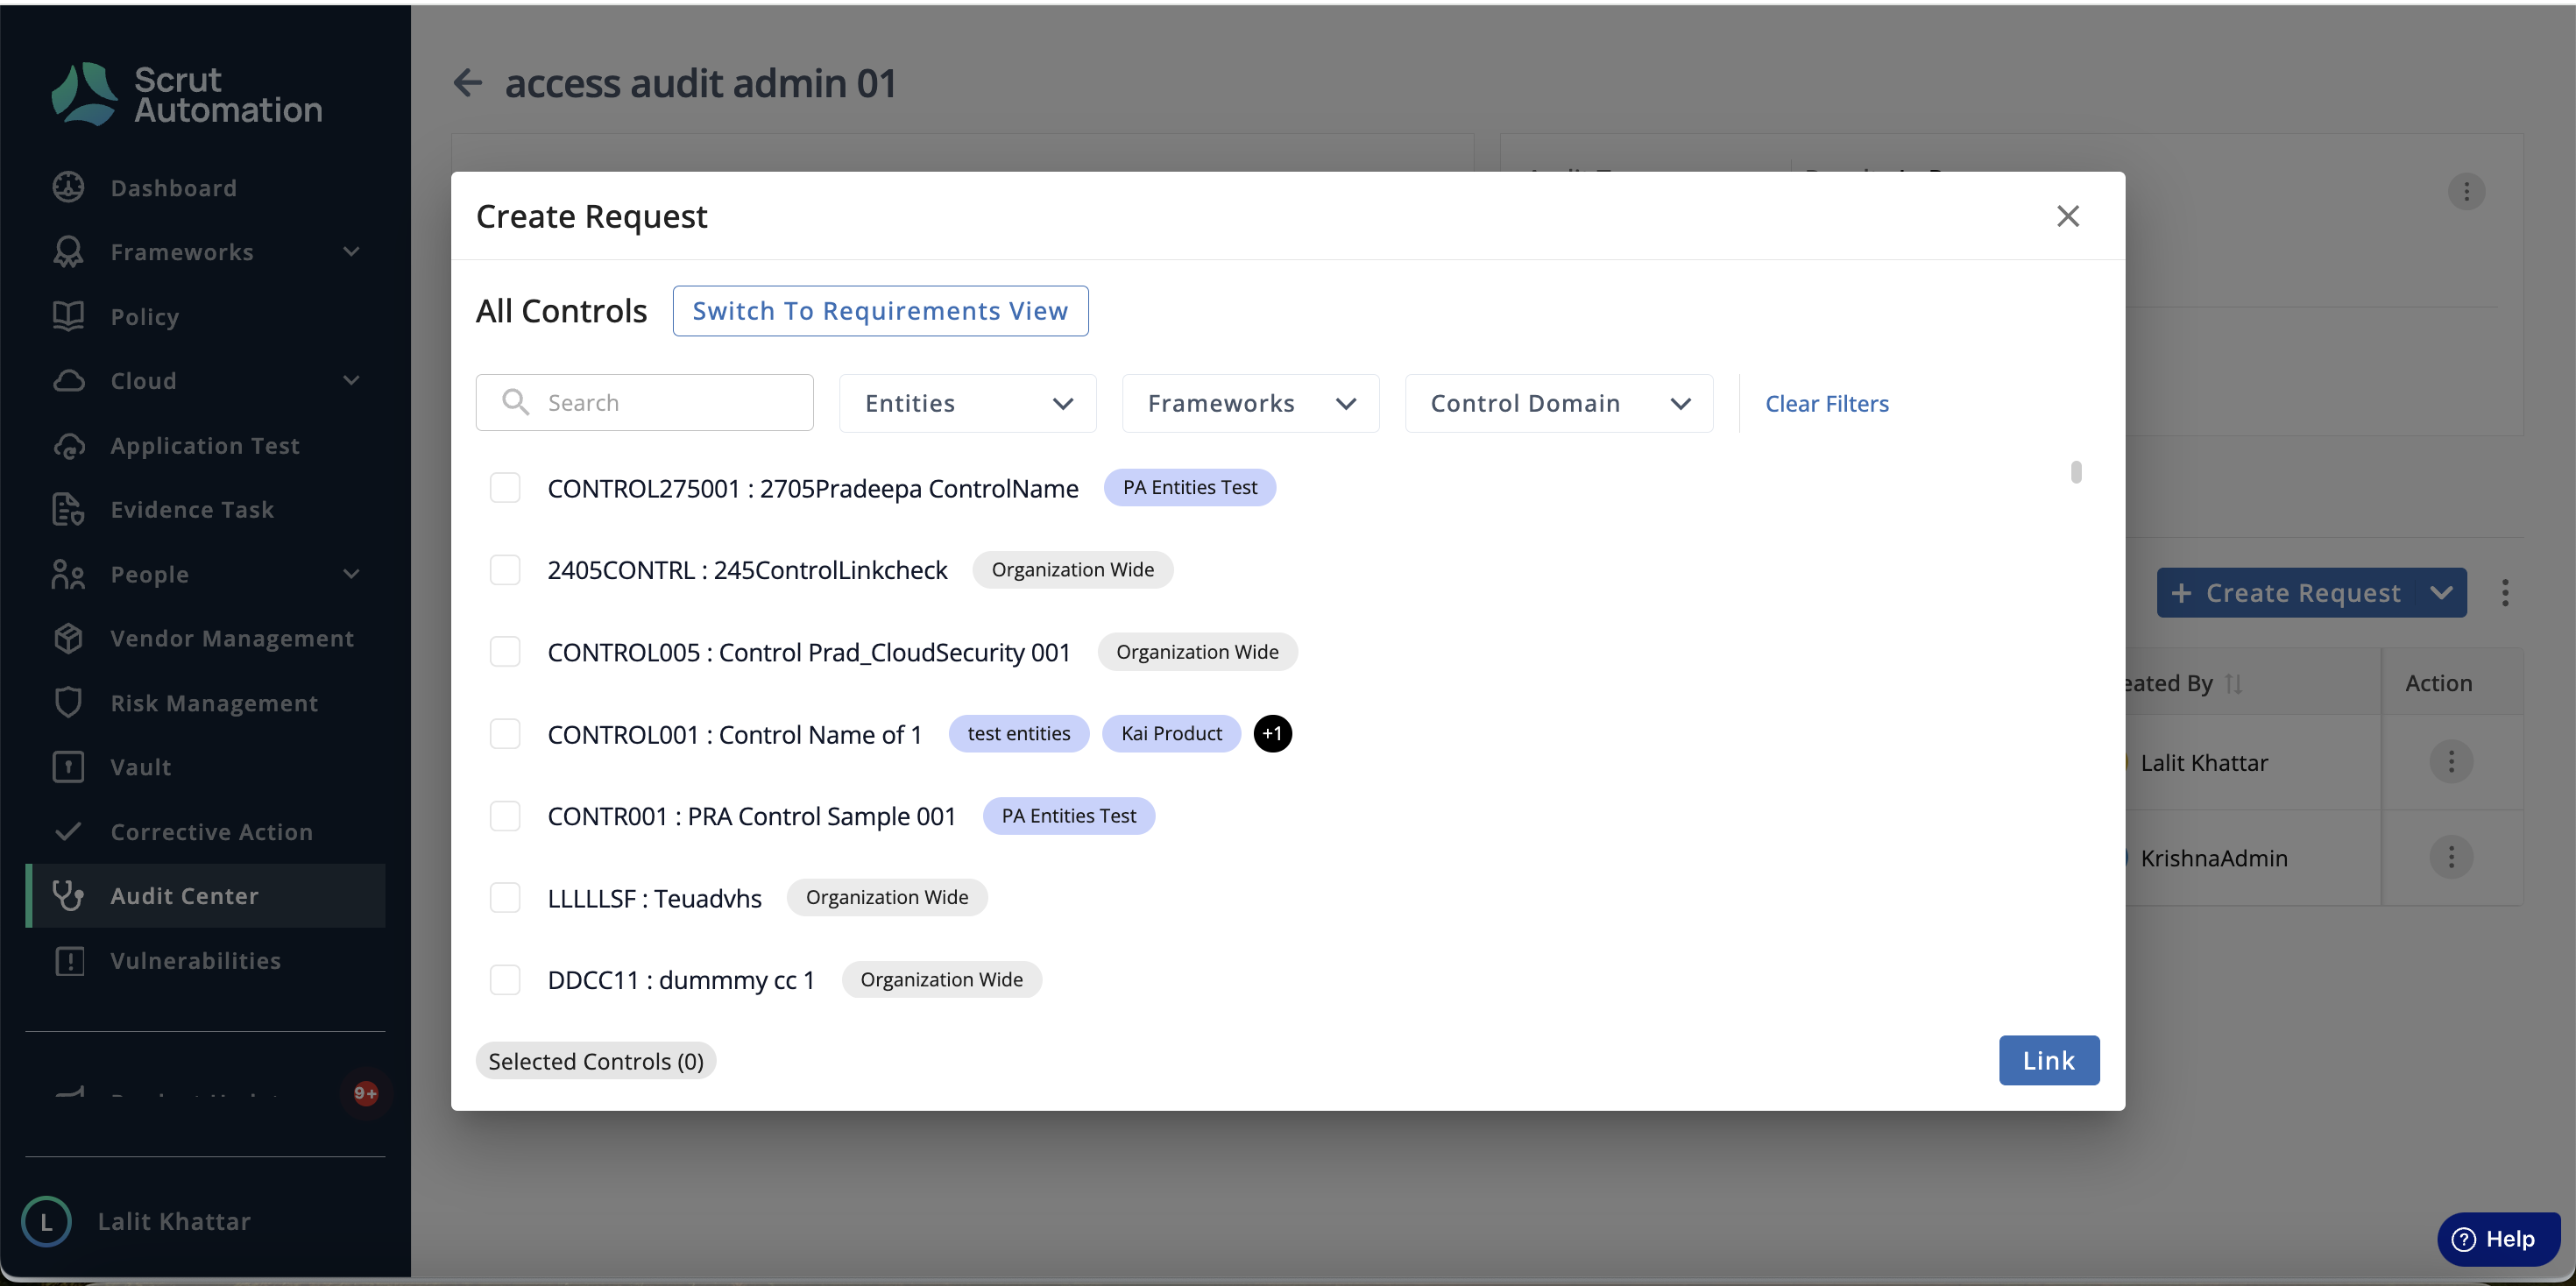
Task: Click the Evidence Task document icon
Action: pyautogui.click(x=68, y=509)
